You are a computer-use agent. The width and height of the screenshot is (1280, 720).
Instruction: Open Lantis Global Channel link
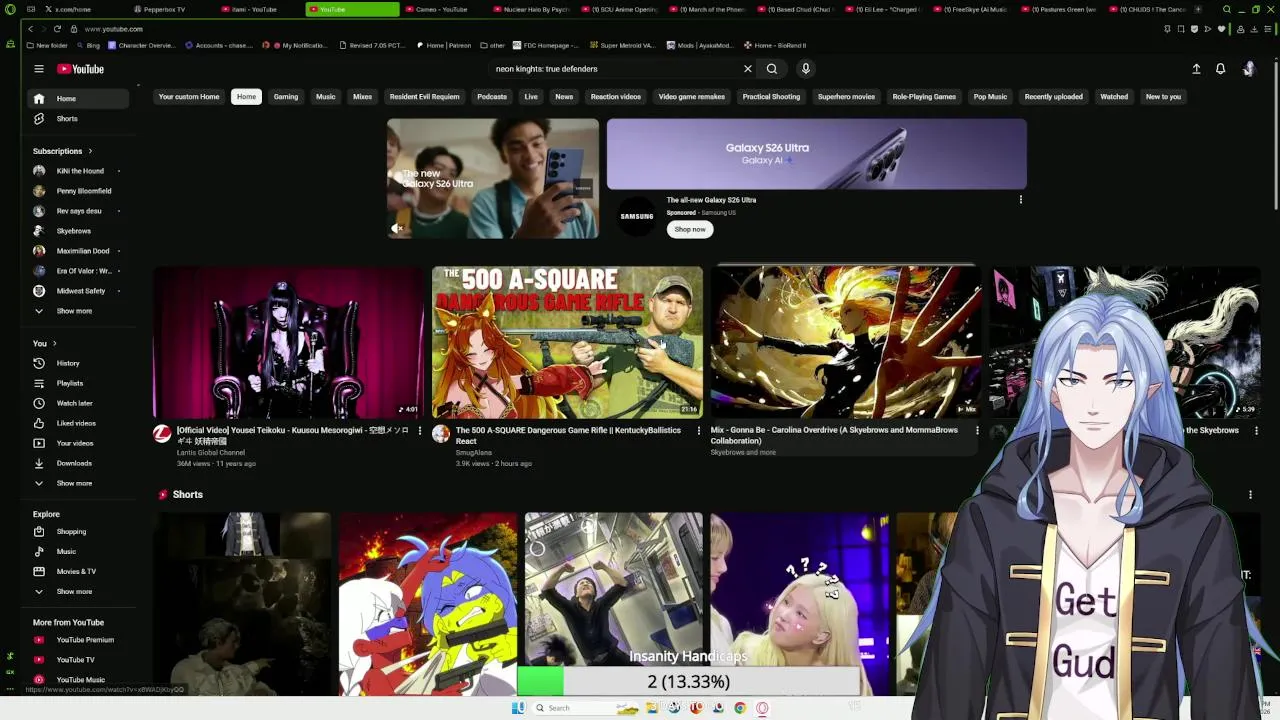point(211,453)
